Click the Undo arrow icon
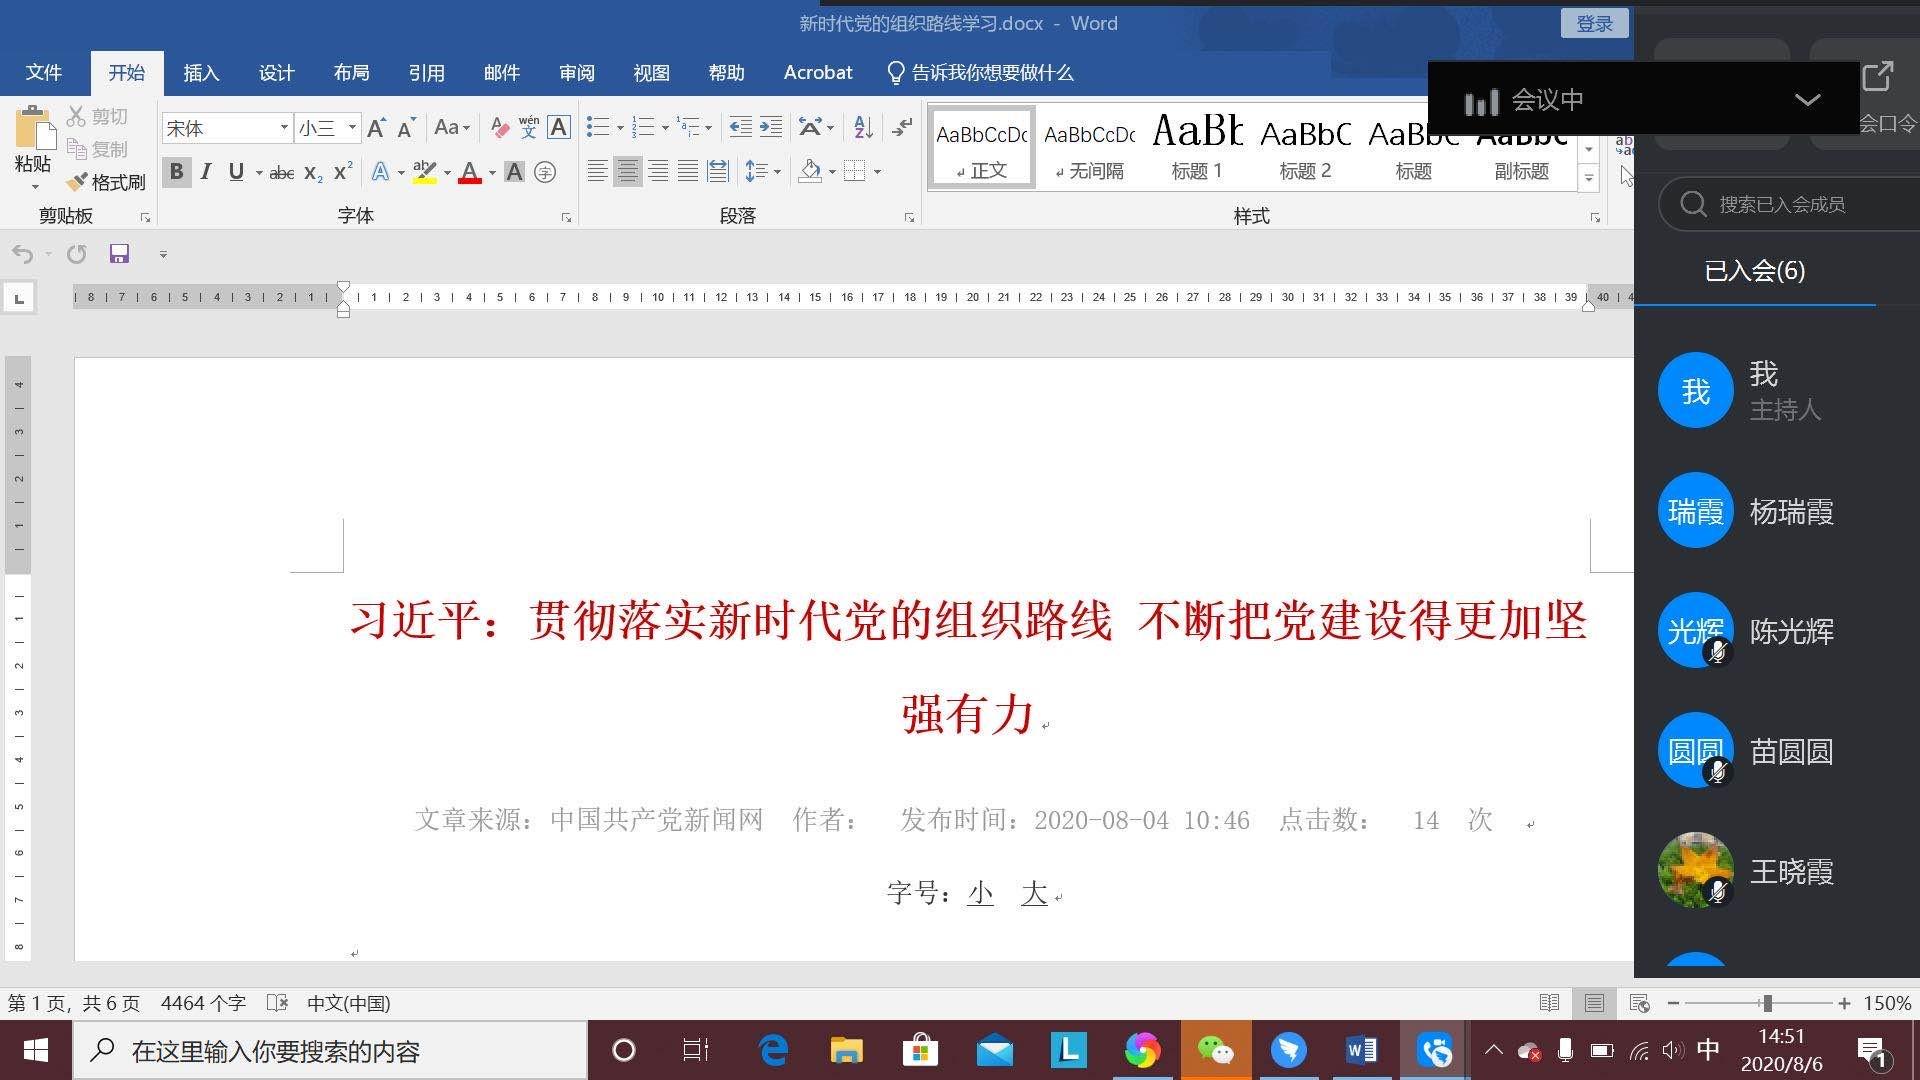 pos(22,254)
